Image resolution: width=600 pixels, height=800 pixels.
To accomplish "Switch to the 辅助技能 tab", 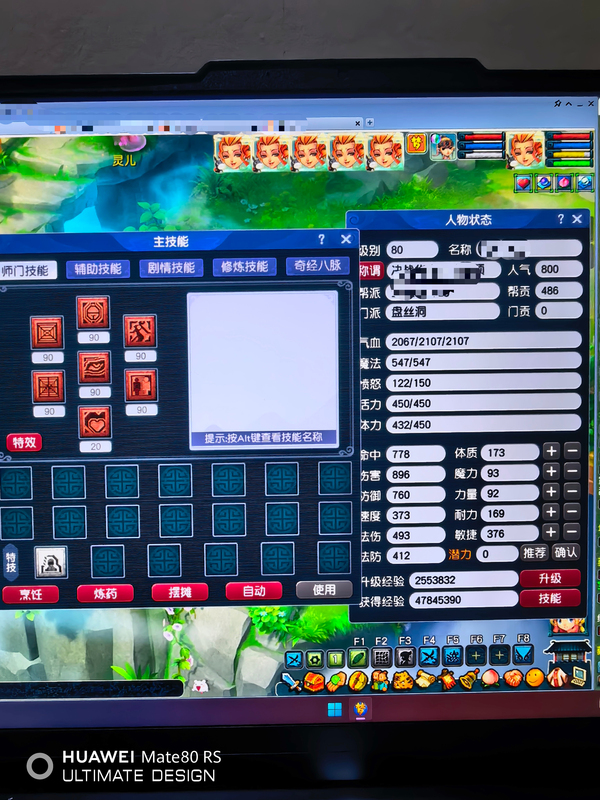I will [97, 268].
